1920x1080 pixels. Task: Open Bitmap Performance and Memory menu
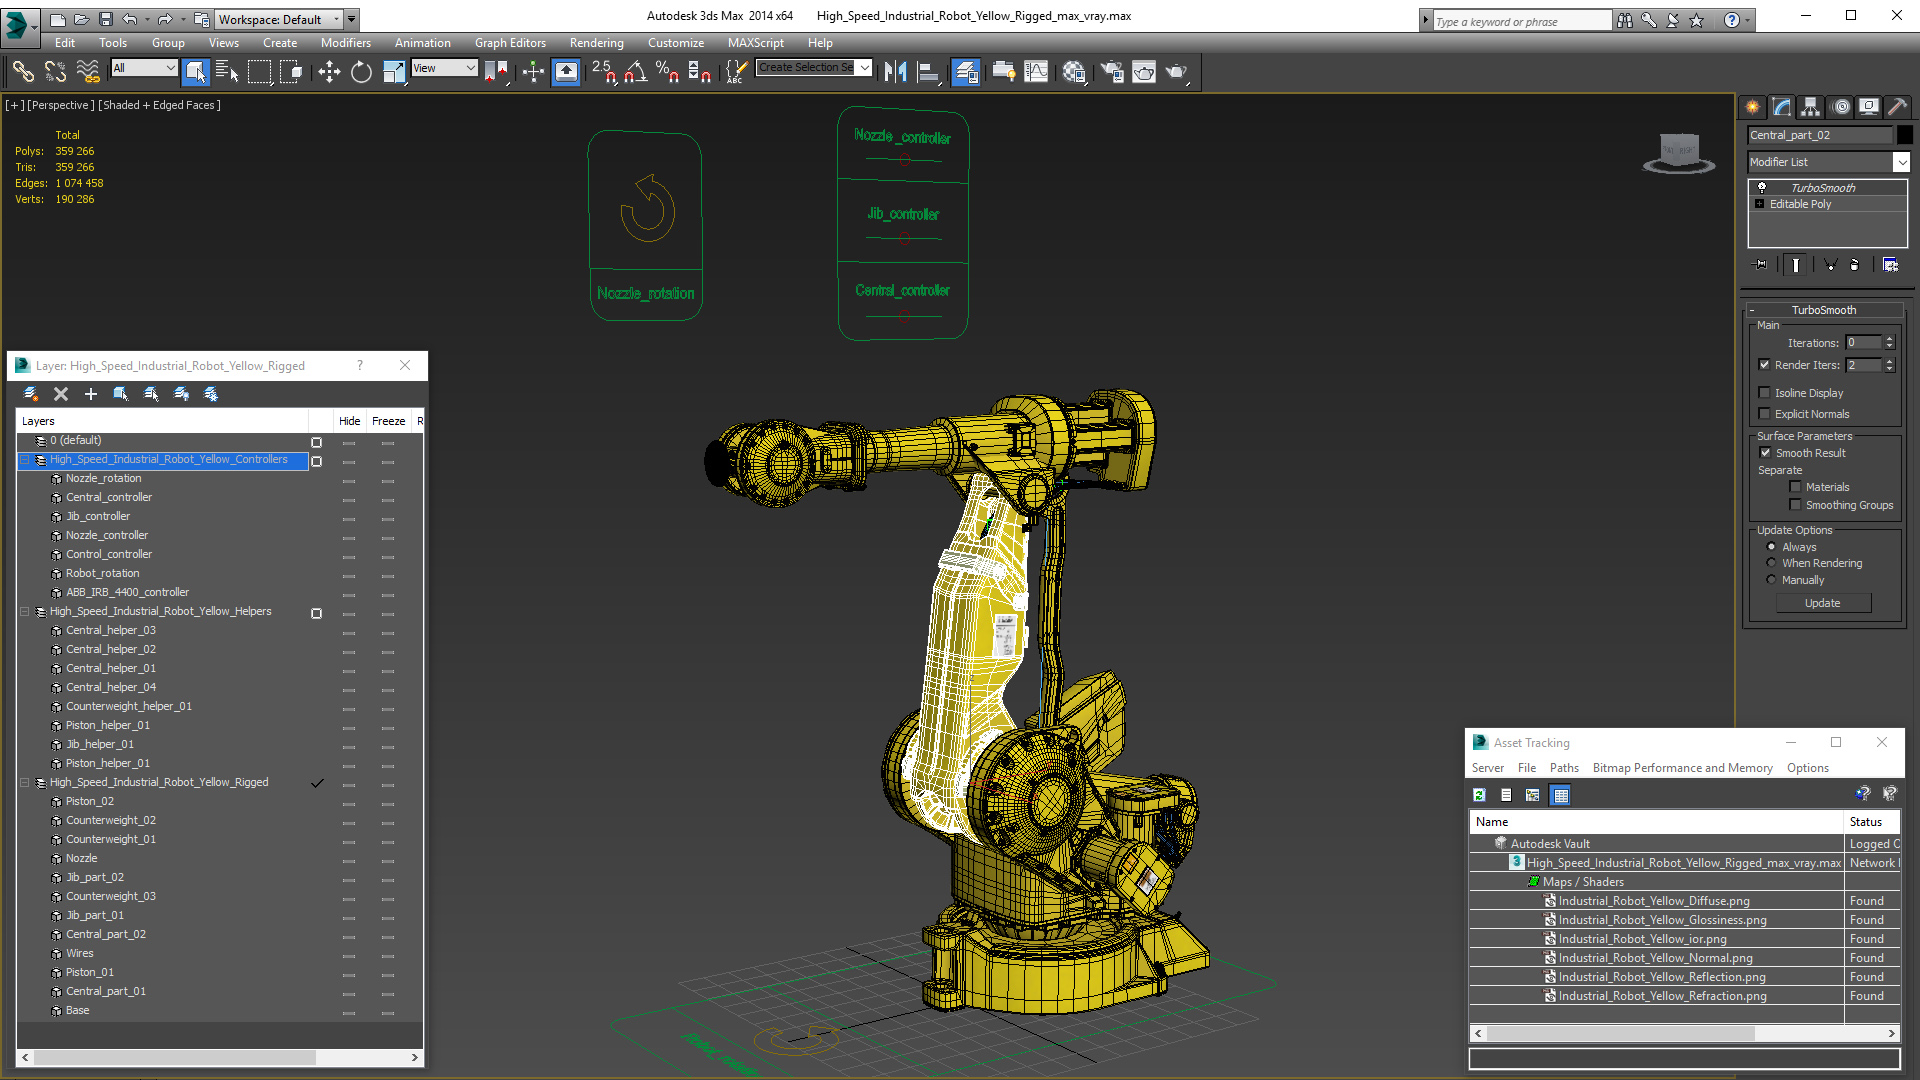[x=1682, y=768]
